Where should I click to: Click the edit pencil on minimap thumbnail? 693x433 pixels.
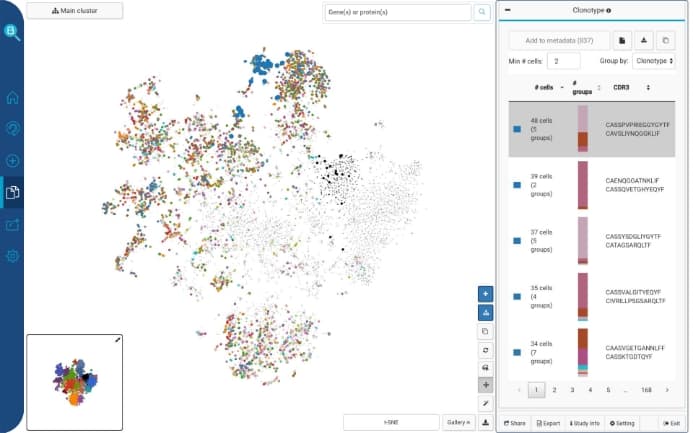[x=117, y=341]
